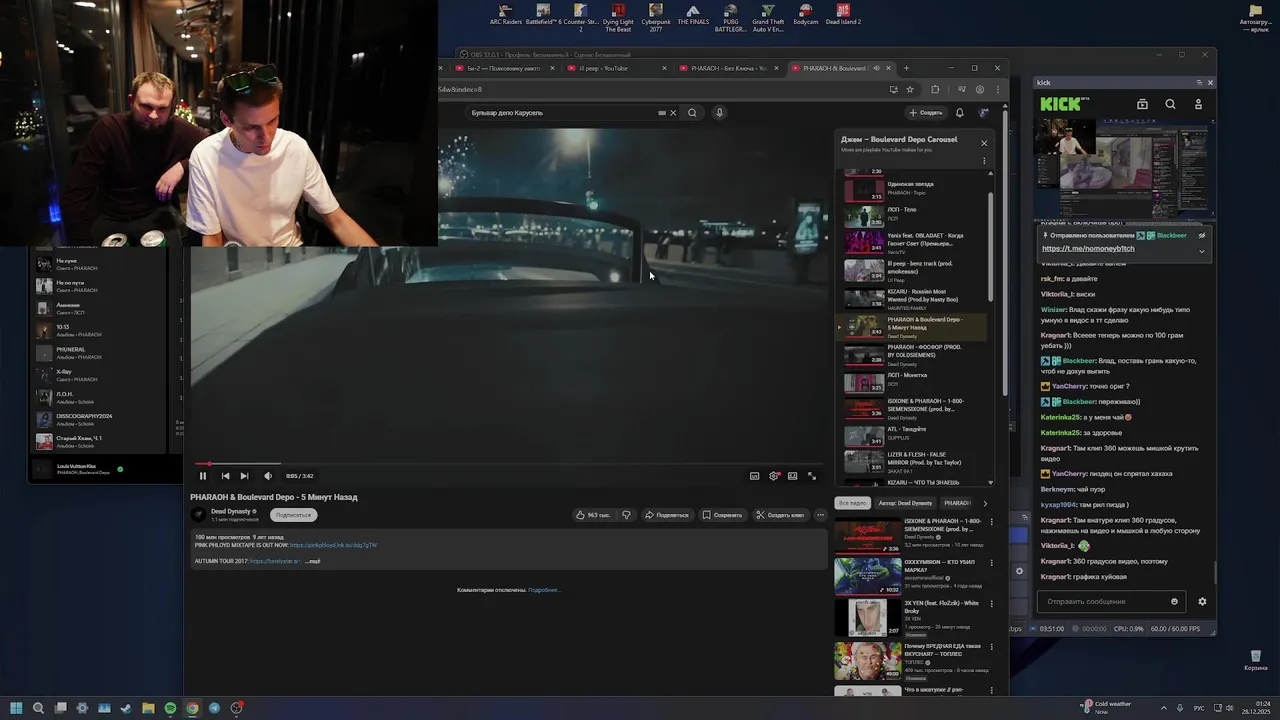
Task: Play lil peep - benz truck from playlist
Action: tap(914, 270)
